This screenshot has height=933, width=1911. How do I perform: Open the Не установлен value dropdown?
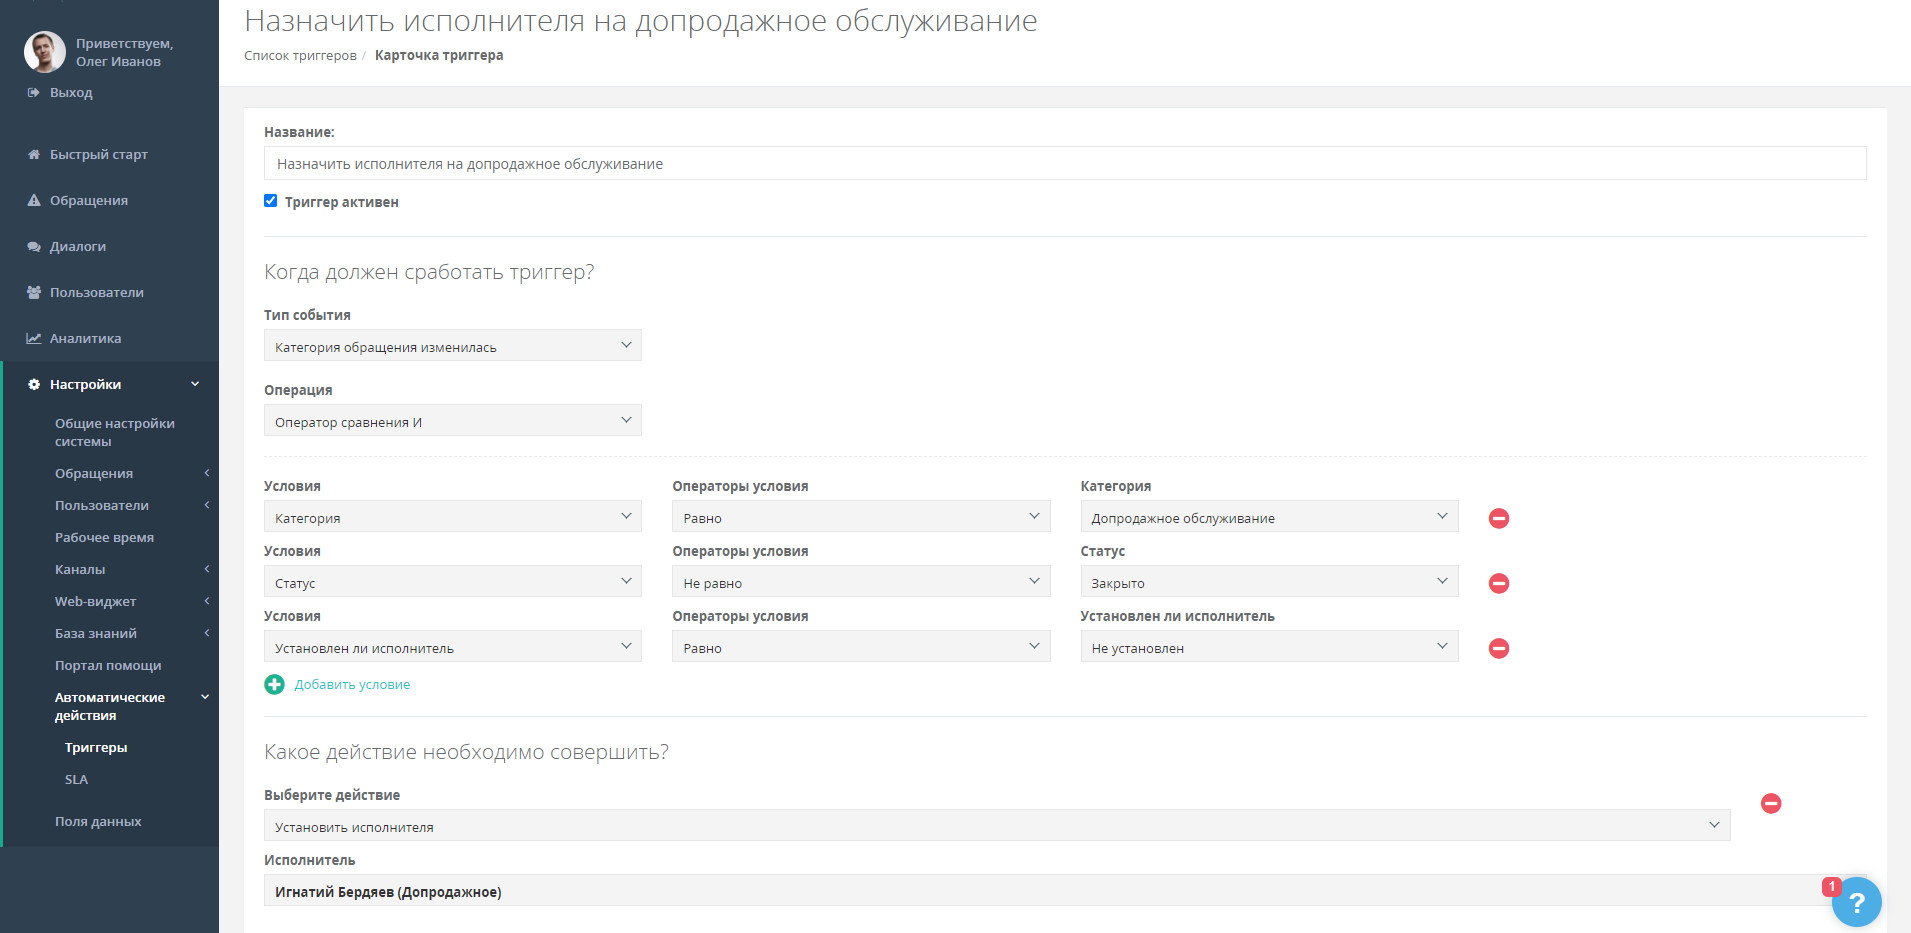(1269, 647)
